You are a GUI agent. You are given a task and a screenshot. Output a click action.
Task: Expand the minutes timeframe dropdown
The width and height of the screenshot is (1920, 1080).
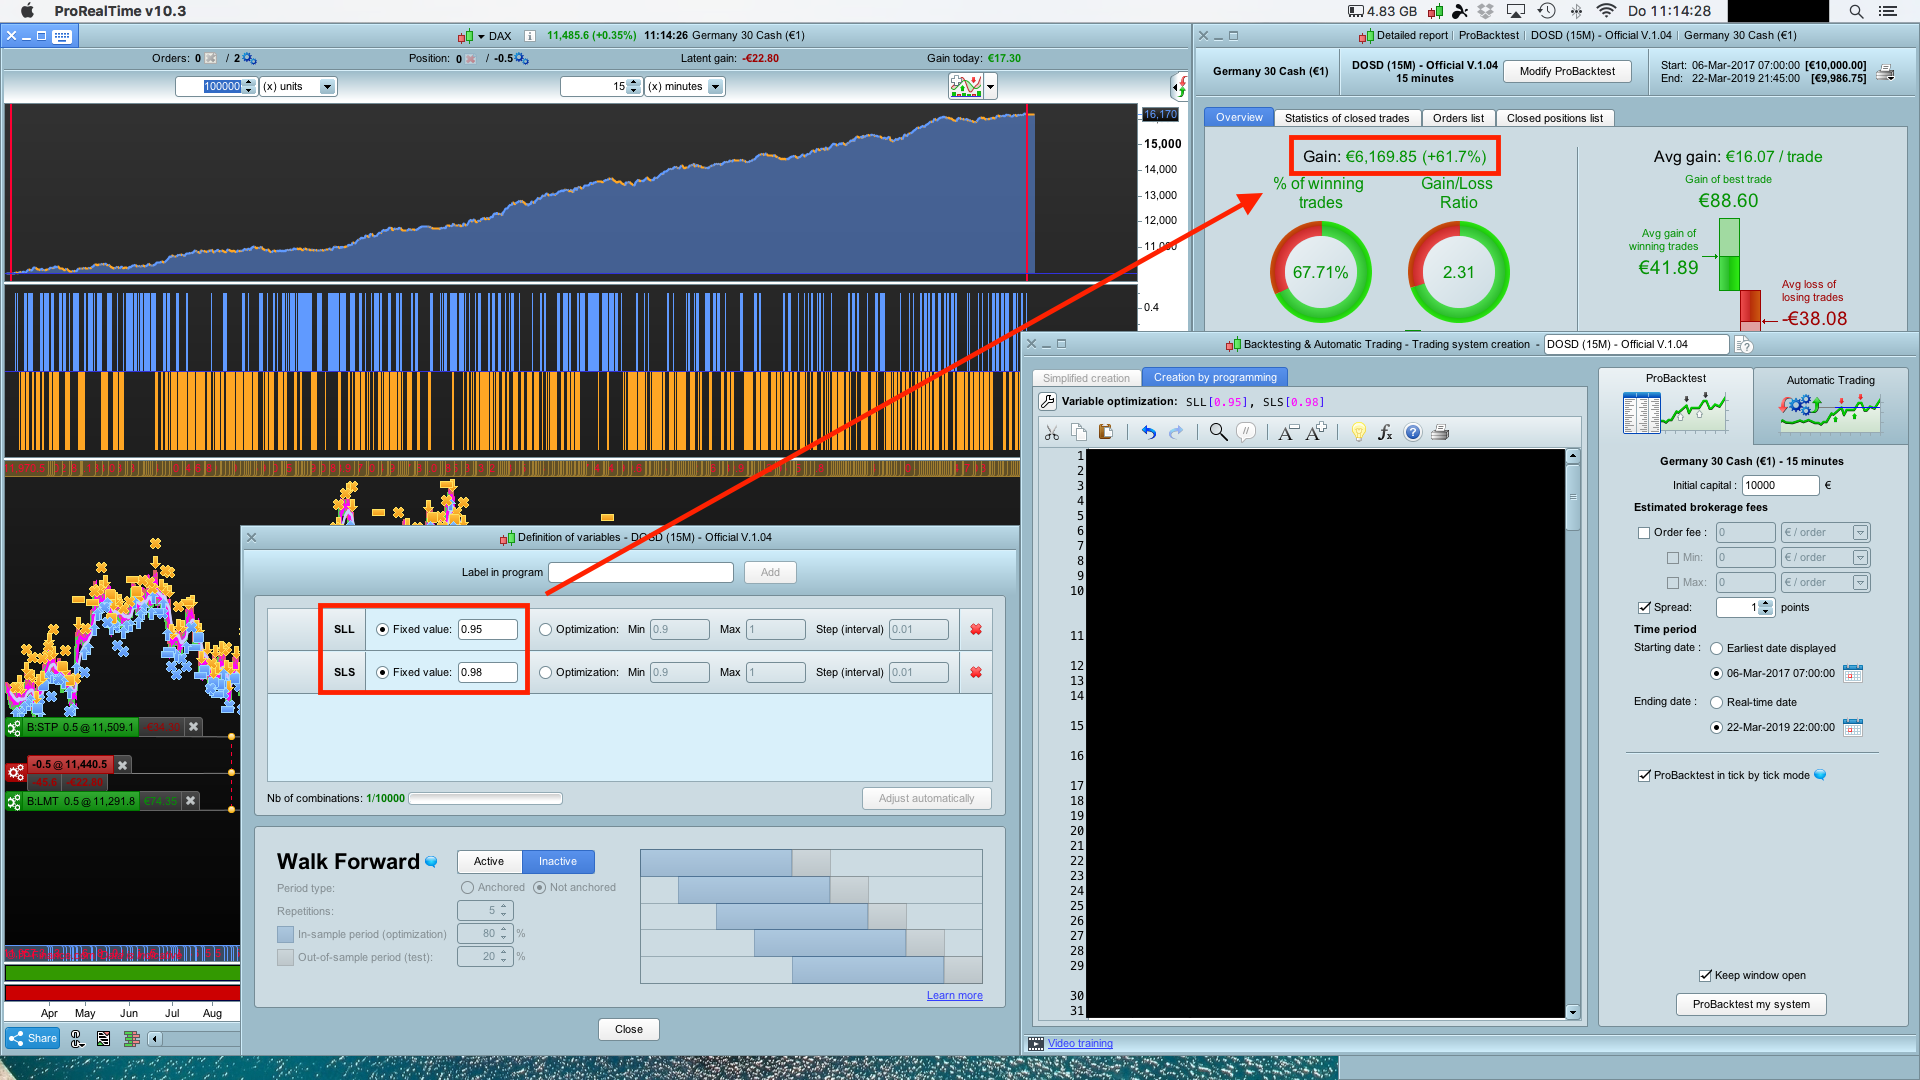click(x=715, y=87)
